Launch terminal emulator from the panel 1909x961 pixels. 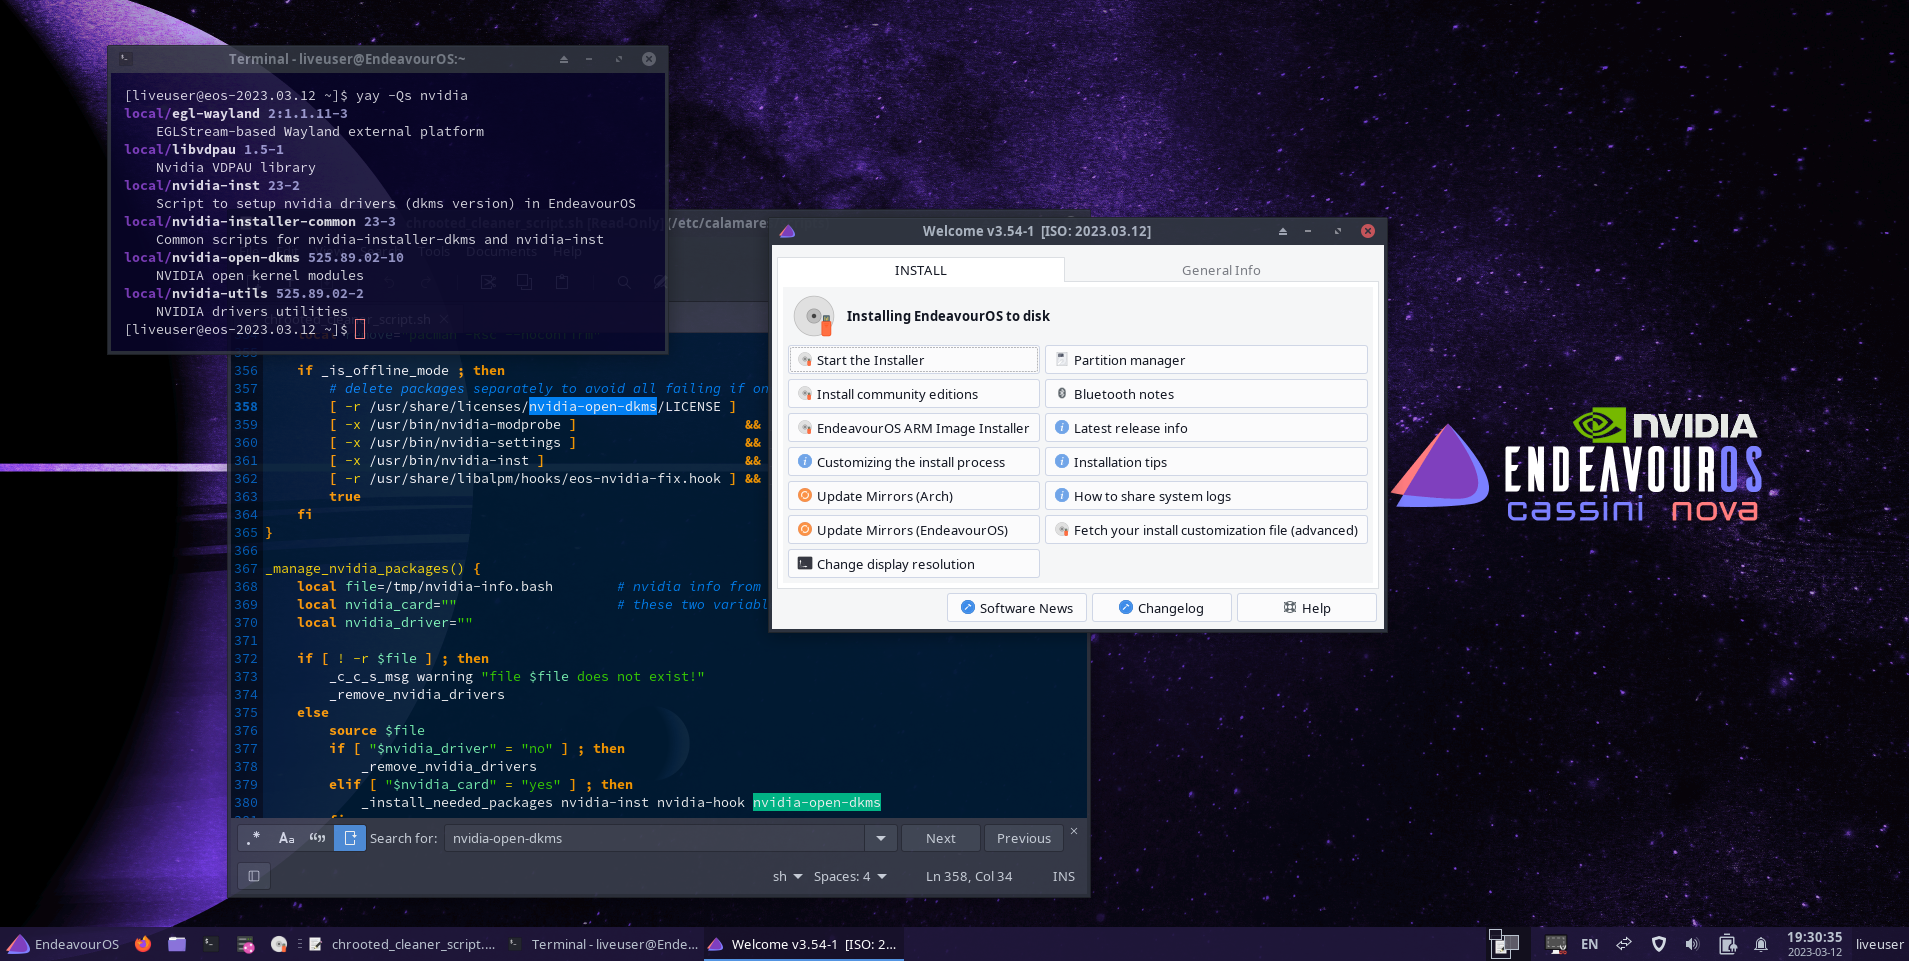211,944
